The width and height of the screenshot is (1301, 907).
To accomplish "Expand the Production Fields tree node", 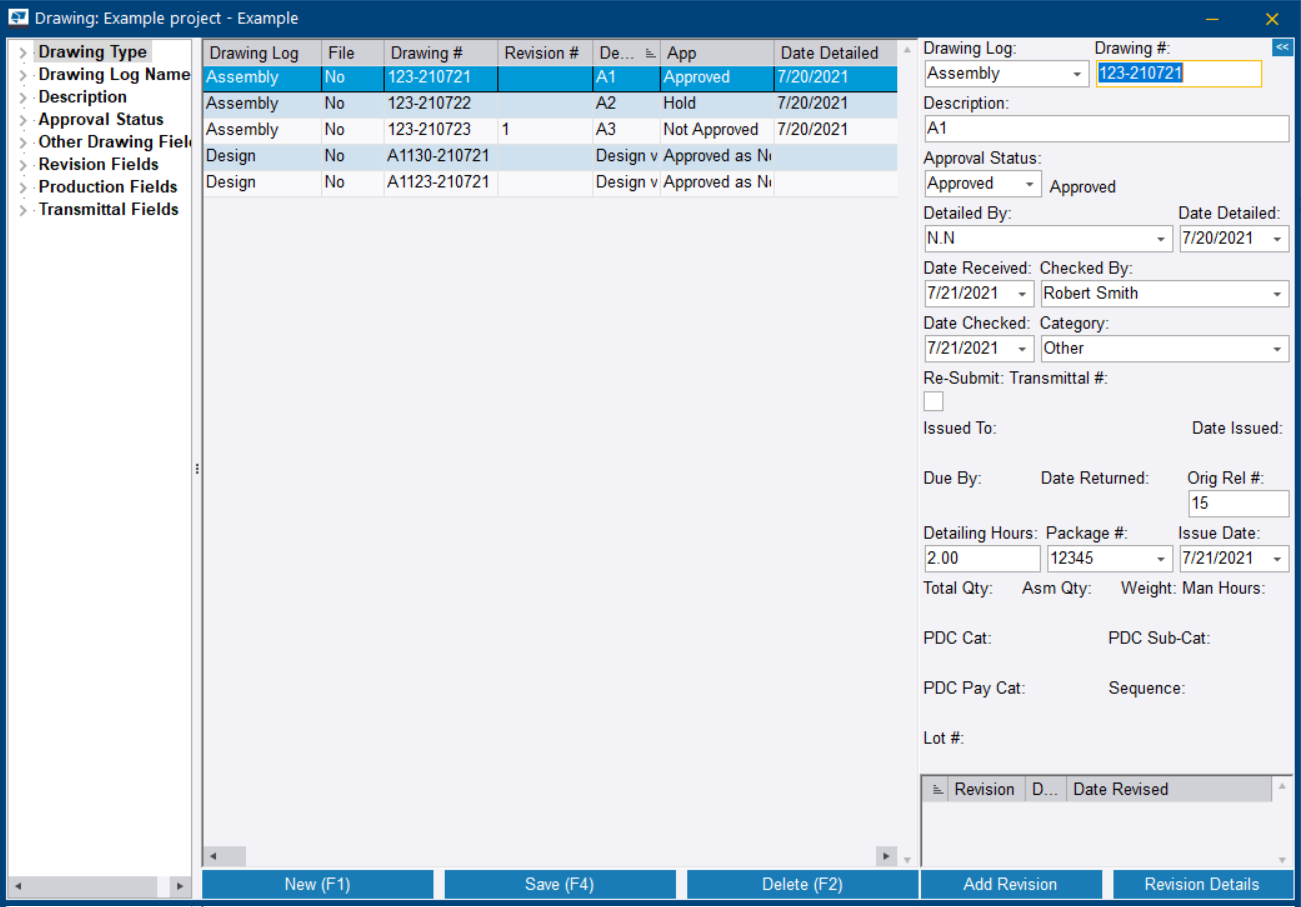I will pyautogui.click(x=22, y=186).
